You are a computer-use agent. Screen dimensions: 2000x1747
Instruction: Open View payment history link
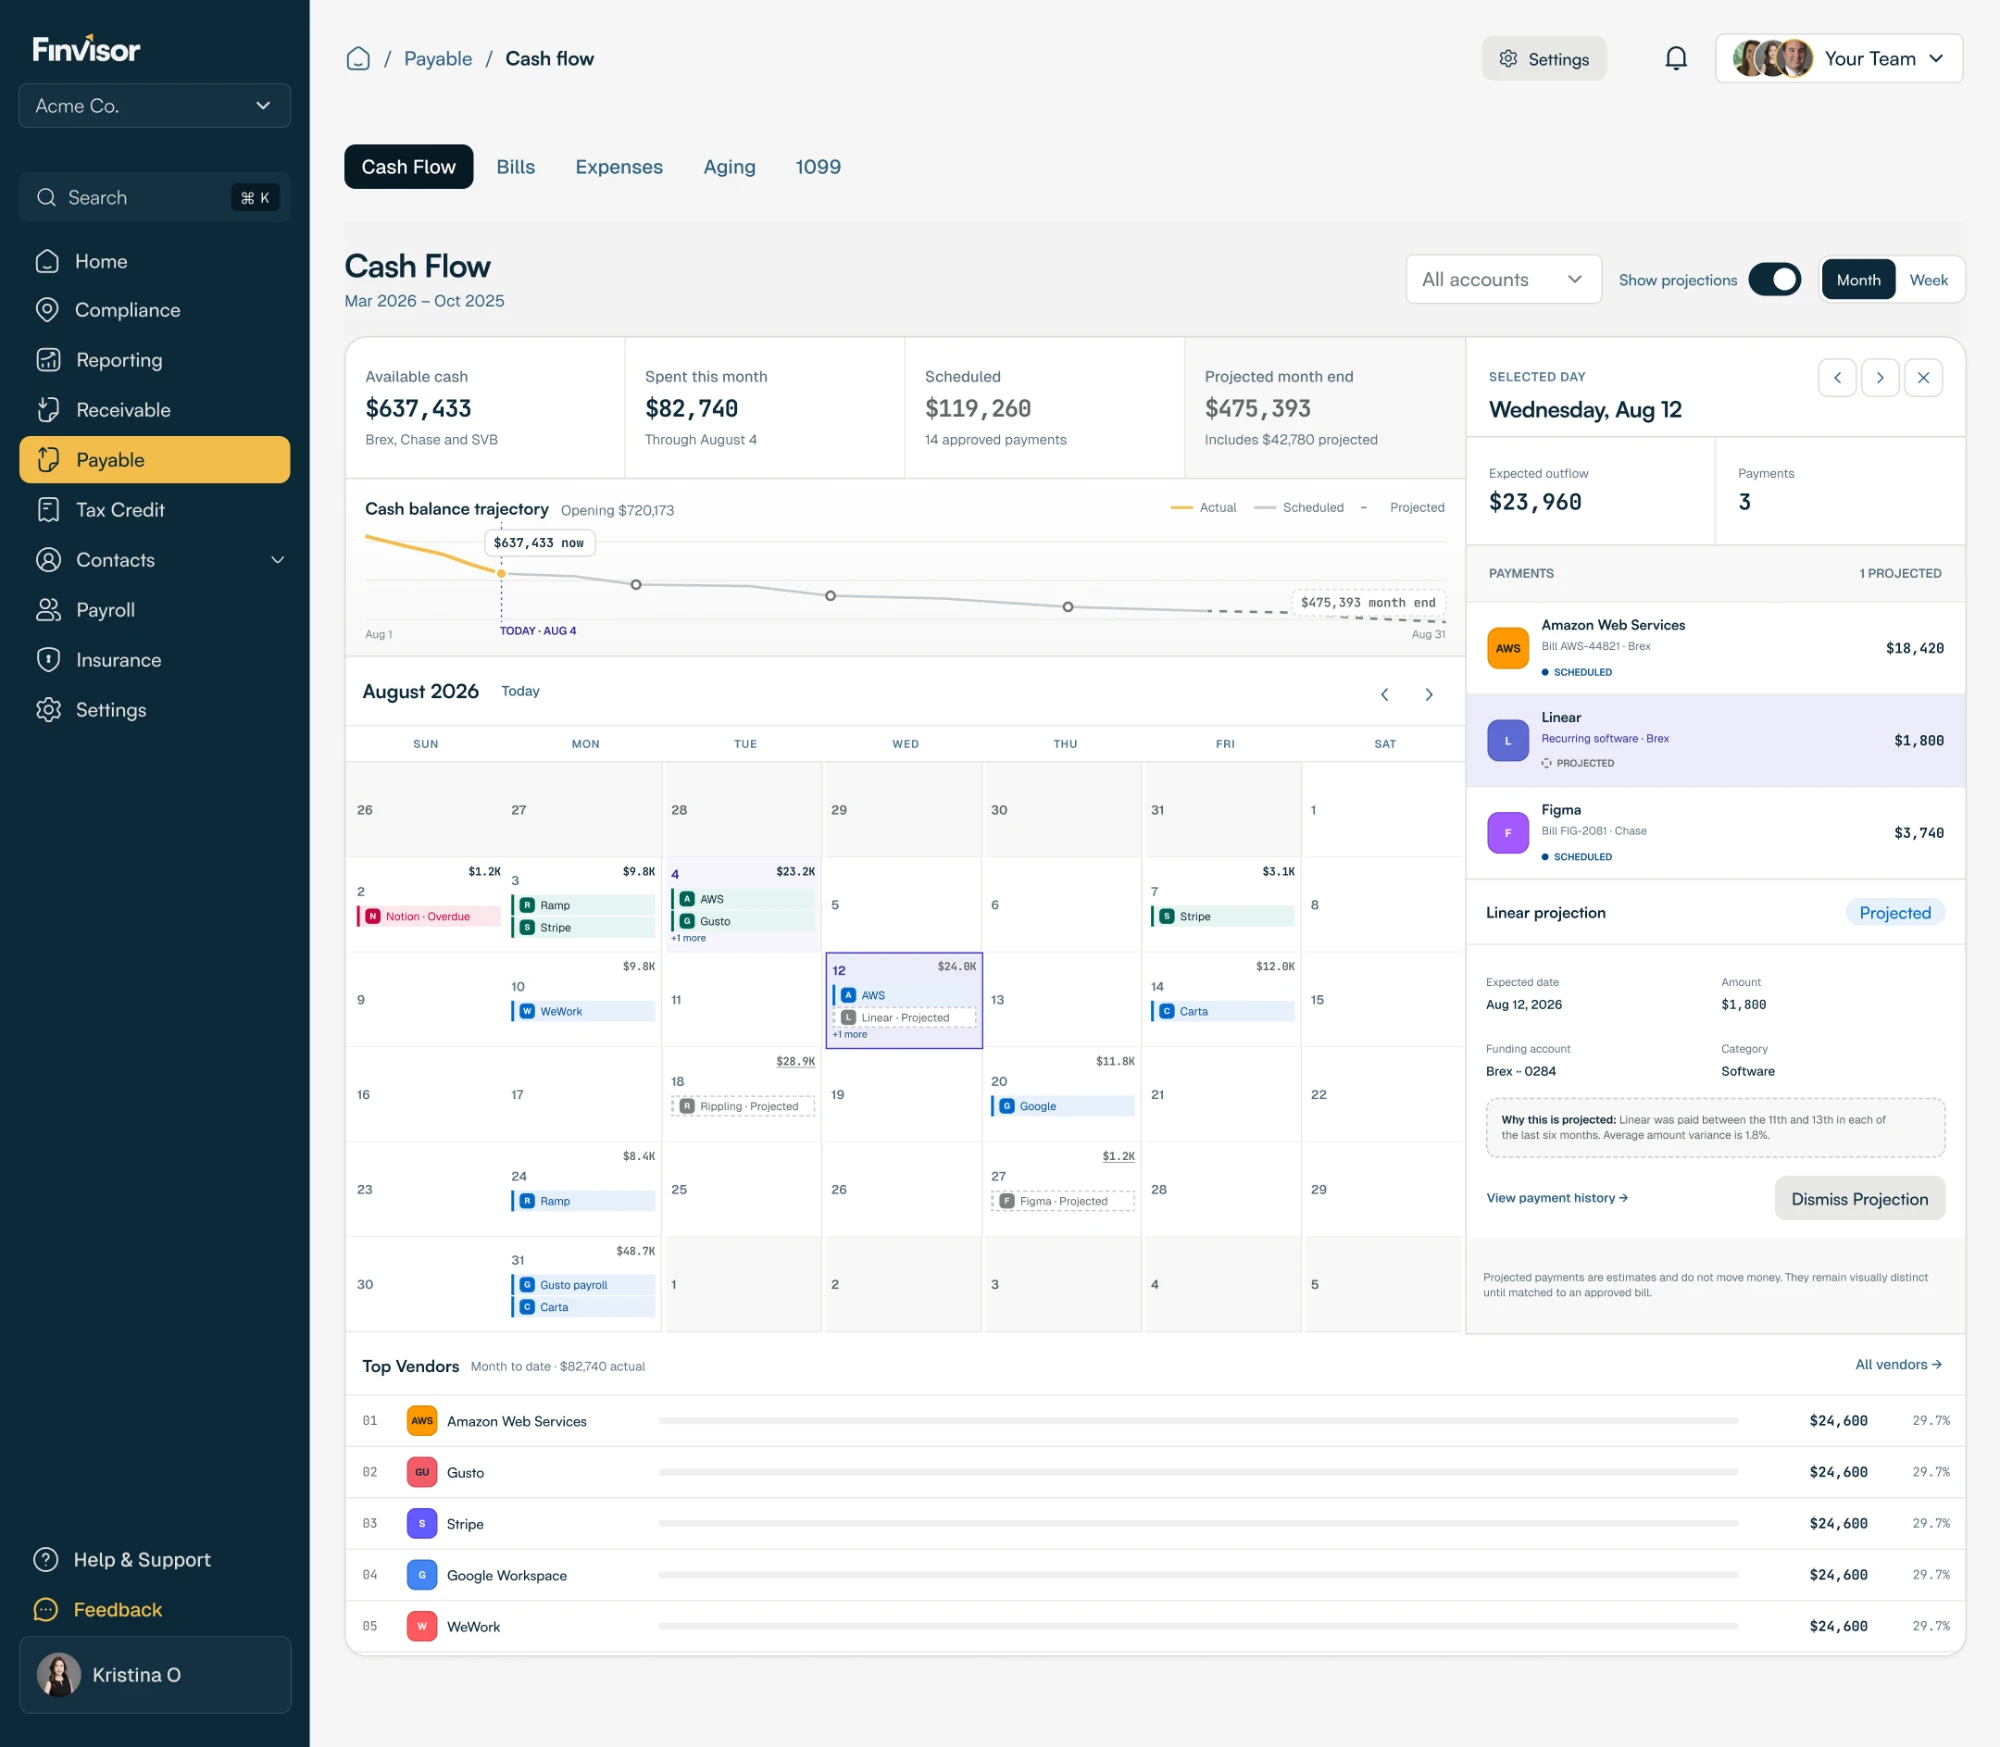click(1557, 1198)
